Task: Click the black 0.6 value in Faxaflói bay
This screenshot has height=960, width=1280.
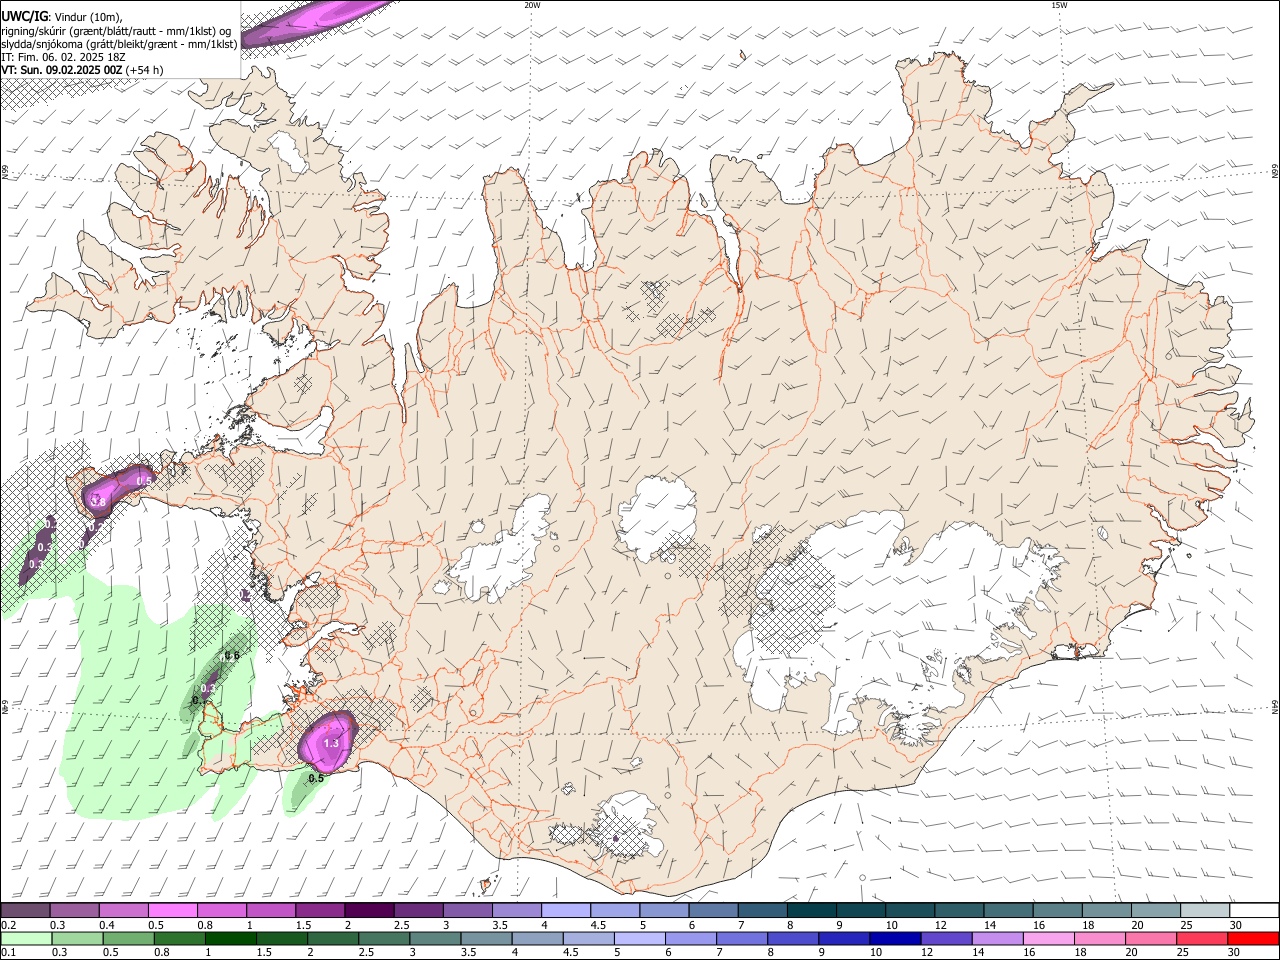Action: coord(232,656)
